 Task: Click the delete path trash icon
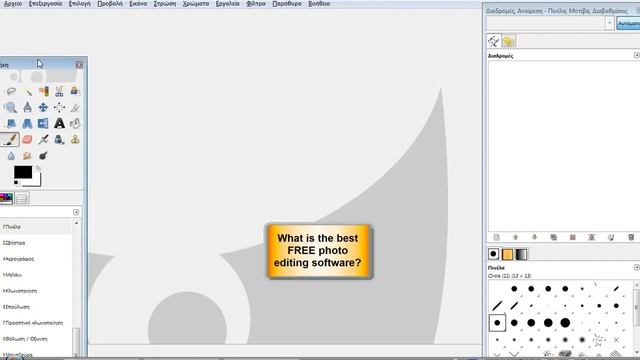click(x=631, y=237)
